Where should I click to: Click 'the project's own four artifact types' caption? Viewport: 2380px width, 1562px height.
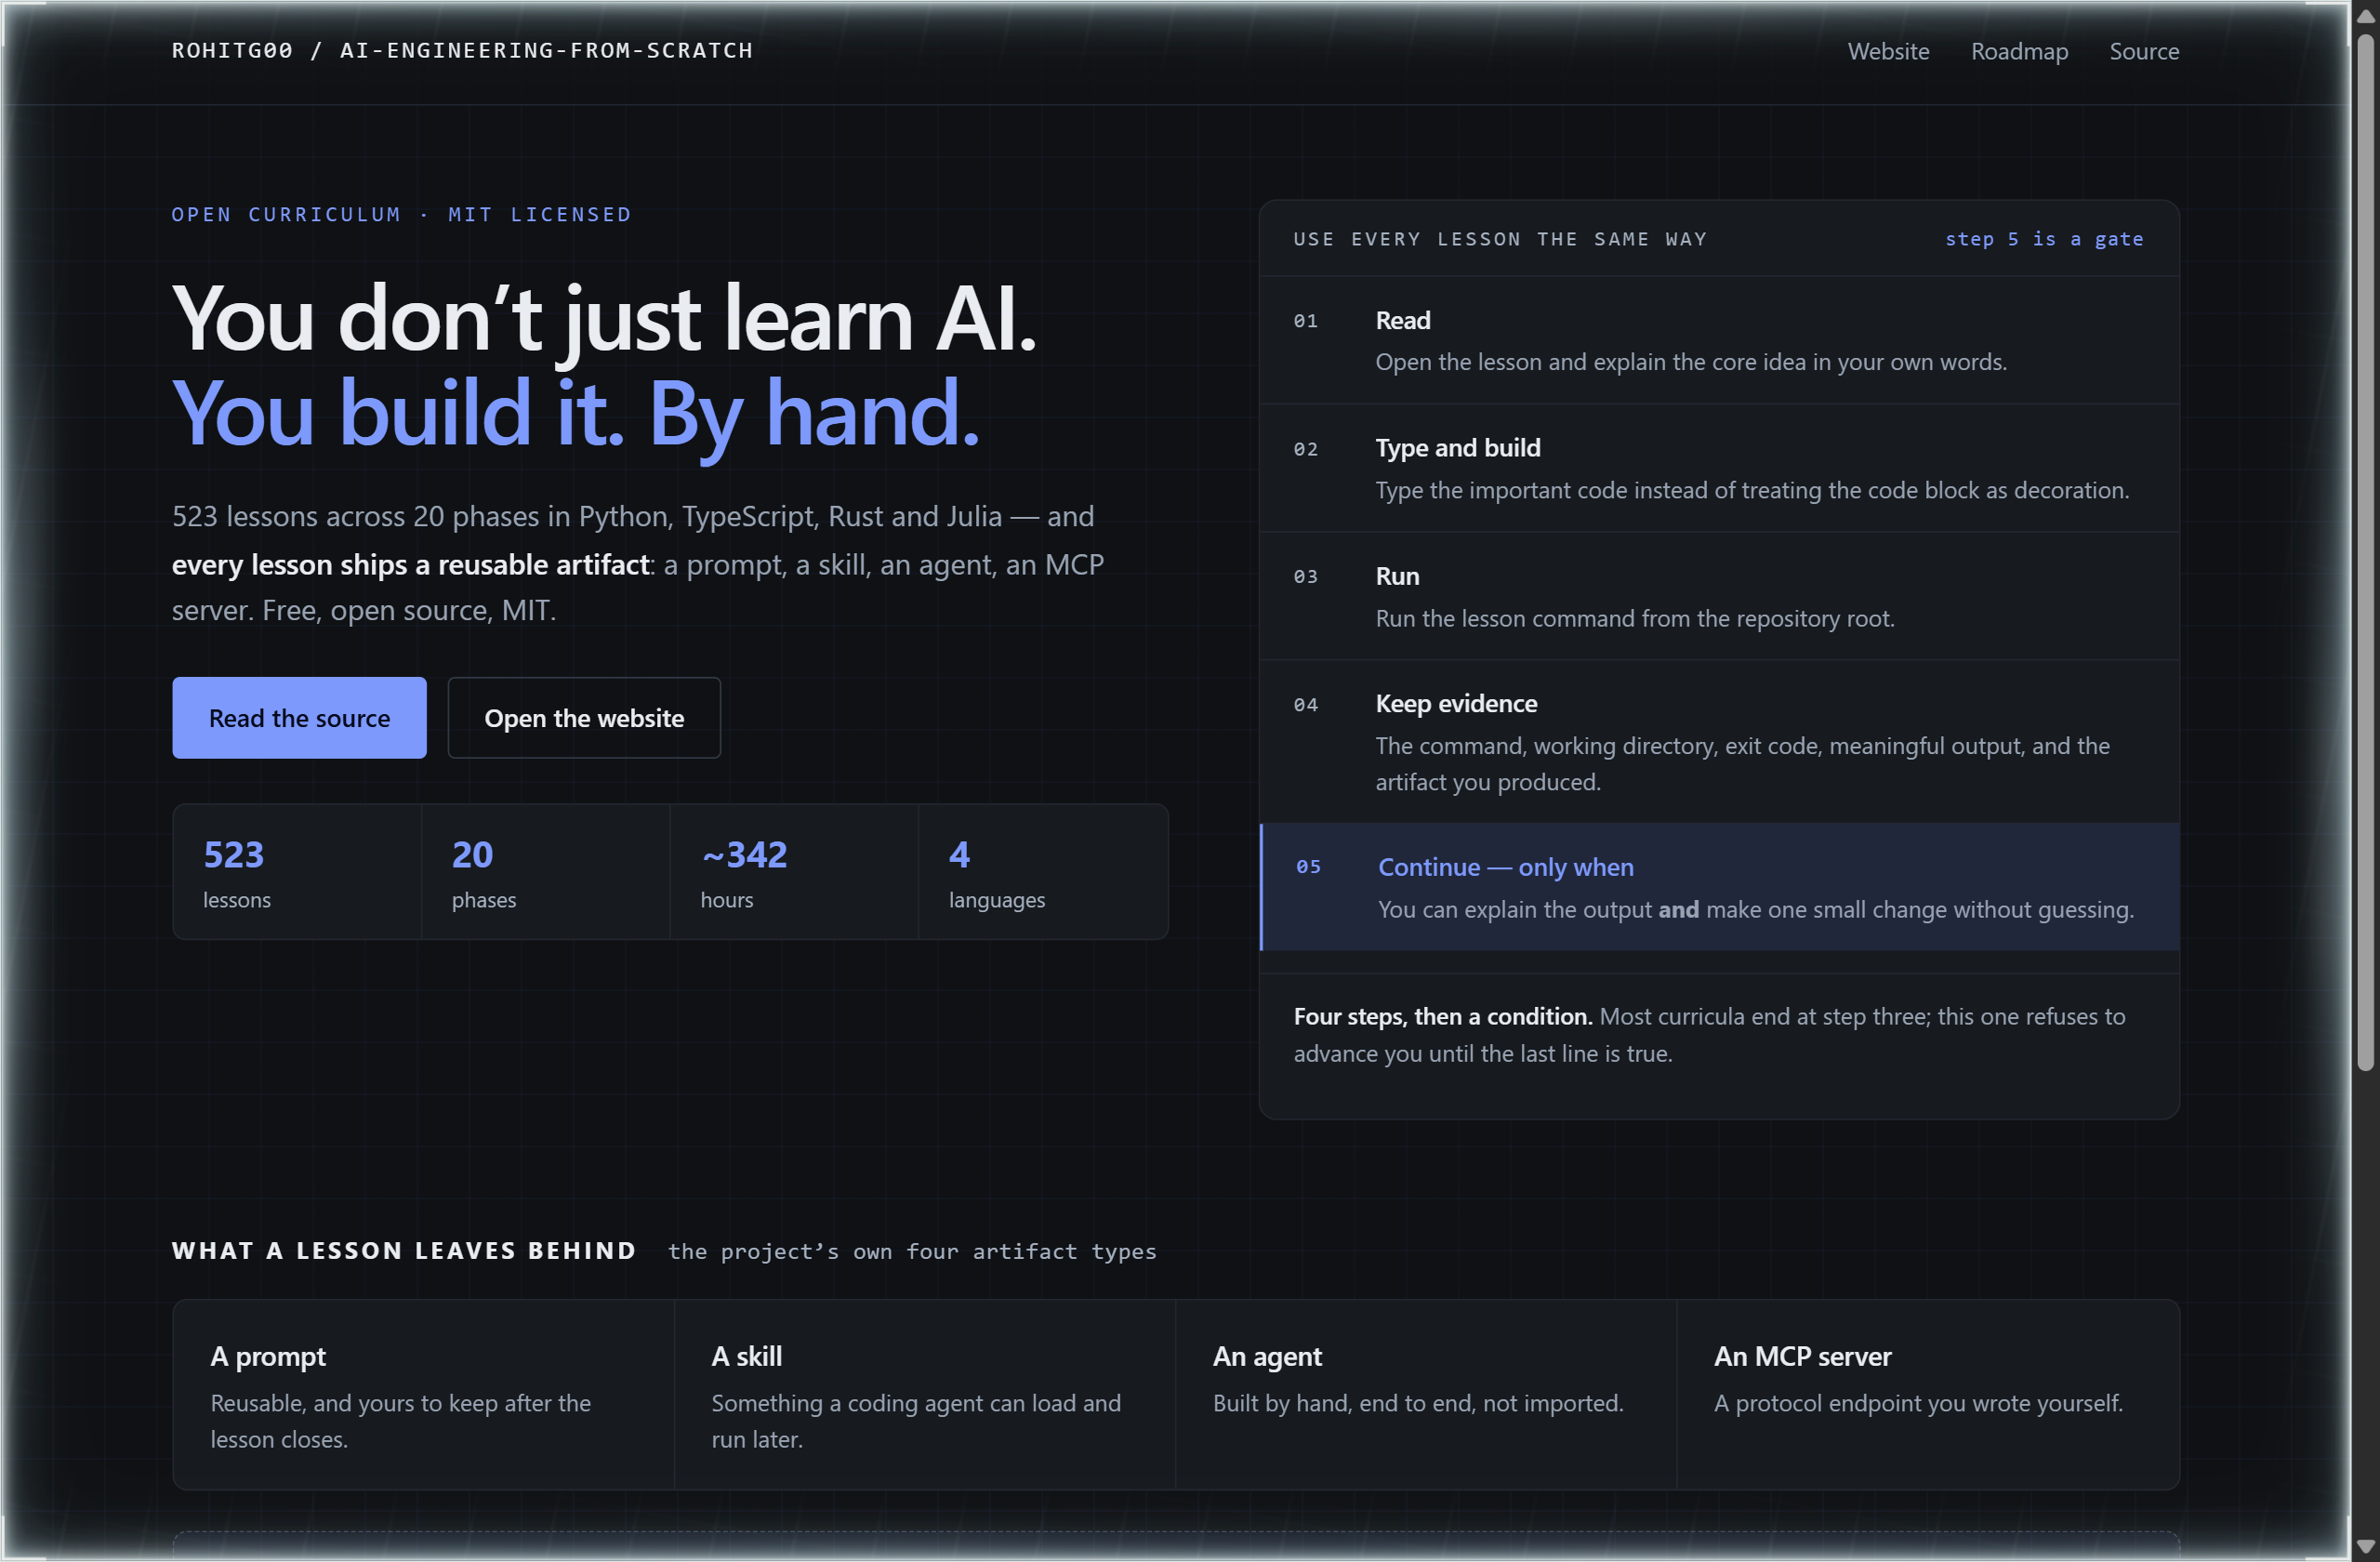(912, 1252)
